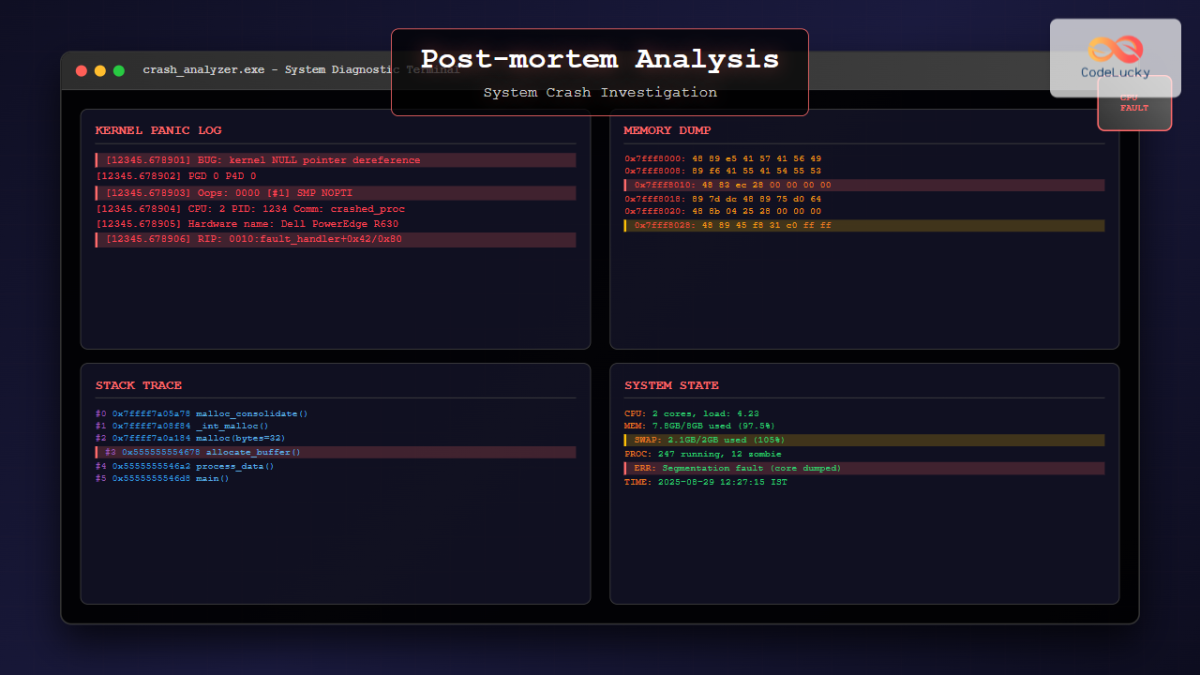Screen dimensions: 1200x675
Task: Click the yellow marker beside address 0x7fff8028
Action: (x=626, y=226)
